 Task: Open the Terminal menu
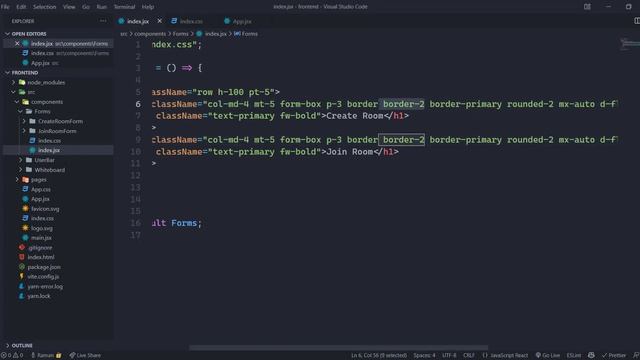(x=124, y=7)
